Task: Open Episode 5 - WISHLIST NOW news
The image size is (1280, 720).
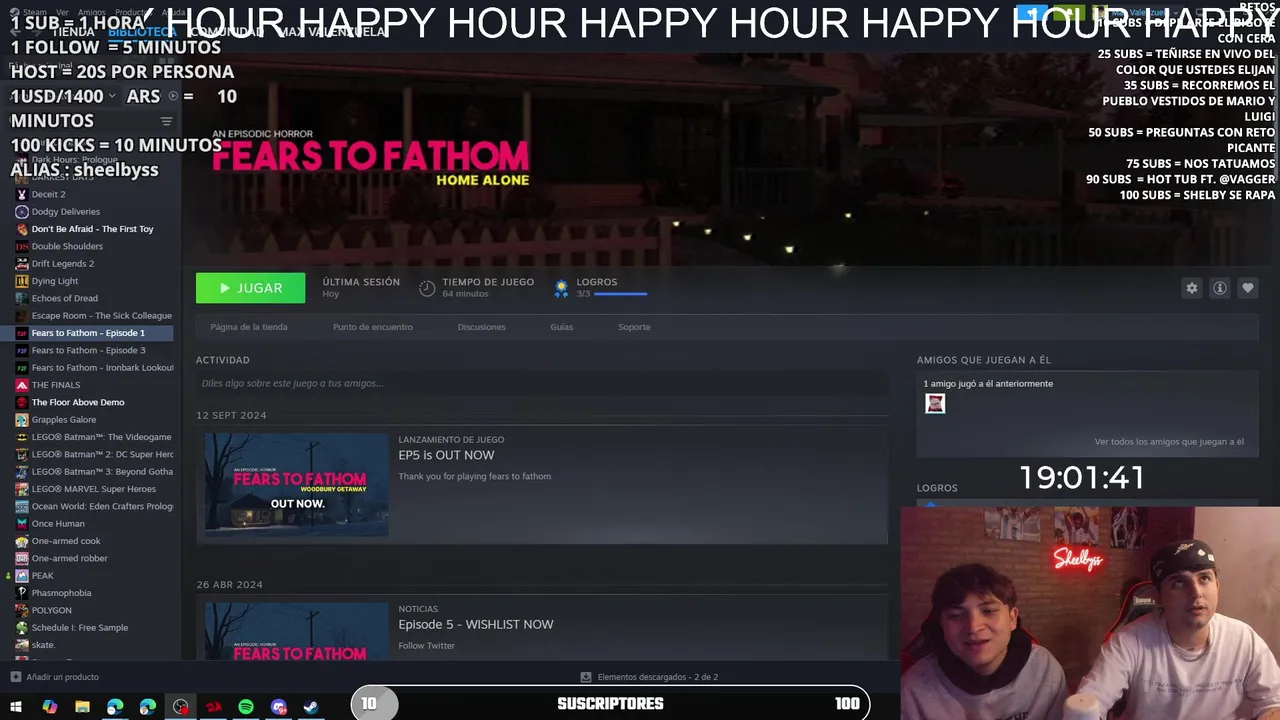Action: pyautogui.click(x=476, y=624)
